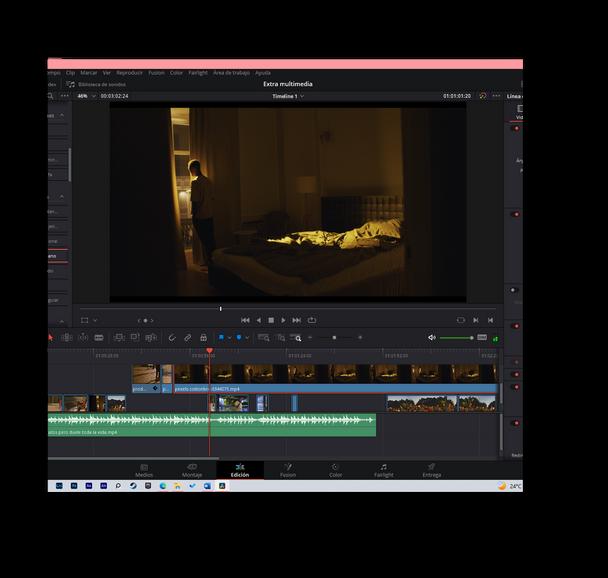608x578 pixels.
Task: Switch to the Medios page
Action: click(144, 471)
